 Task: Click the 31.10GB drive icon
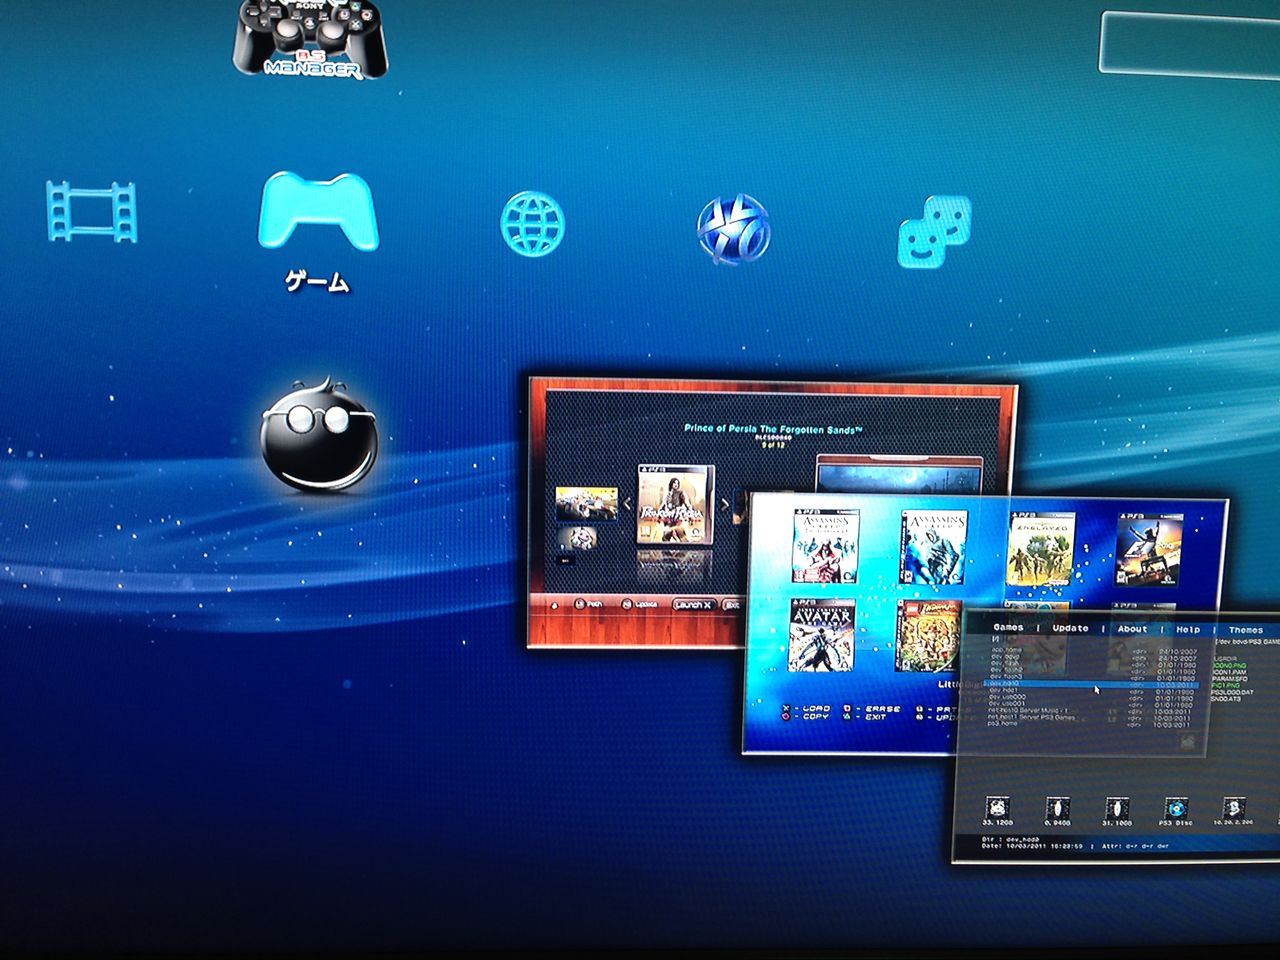(1116, 811)
